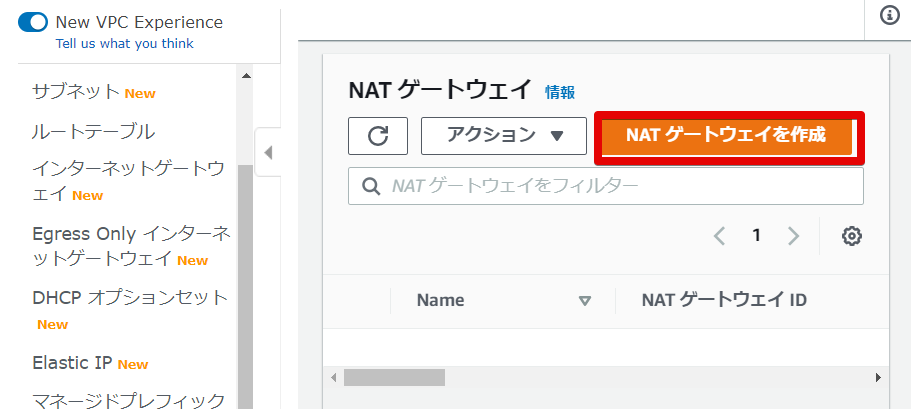Screen dimensions: 911x409
Task: Open table preferences gear icon
Action: click(852, 235)
